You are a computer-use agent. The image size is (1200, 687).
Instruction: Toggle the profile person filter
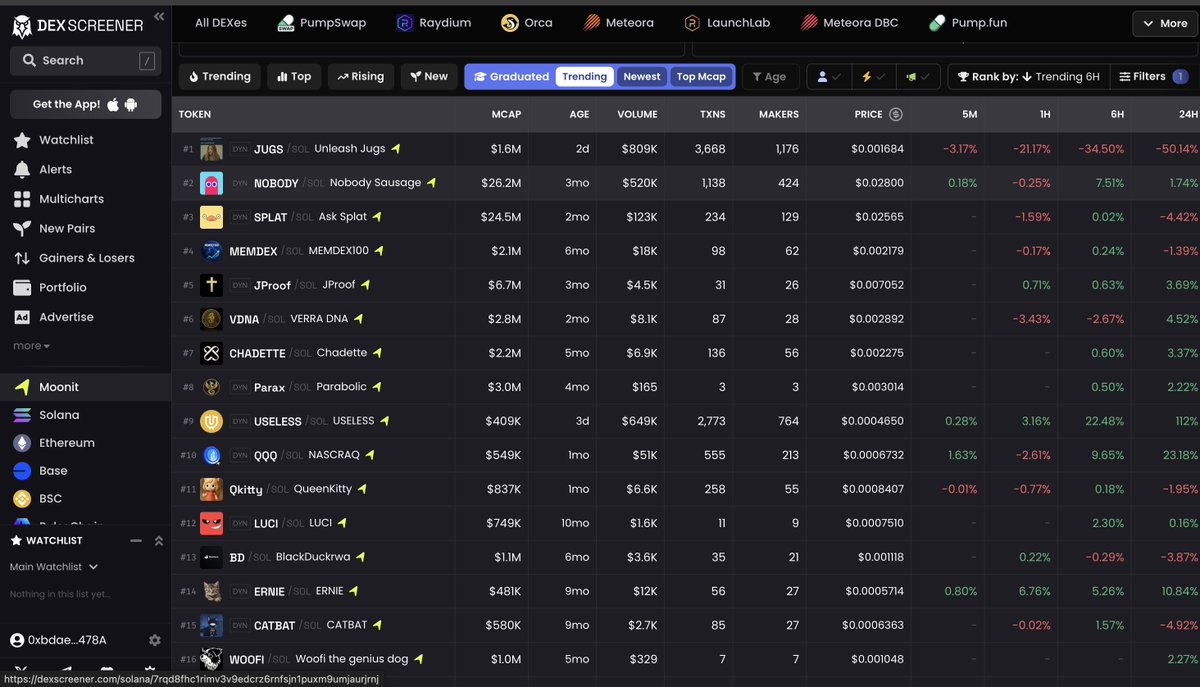click(829, 76)
